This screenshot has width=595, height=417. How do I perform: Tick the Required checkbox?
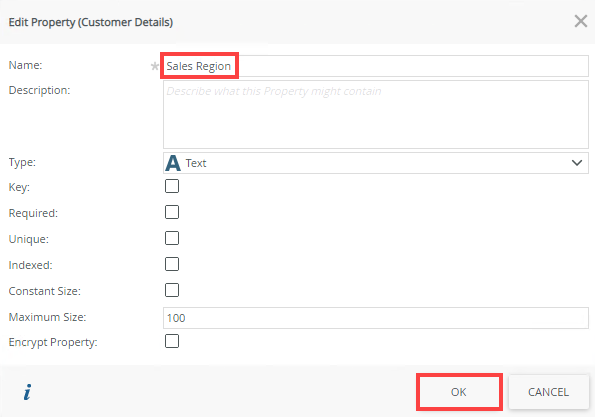pos(172,212)
